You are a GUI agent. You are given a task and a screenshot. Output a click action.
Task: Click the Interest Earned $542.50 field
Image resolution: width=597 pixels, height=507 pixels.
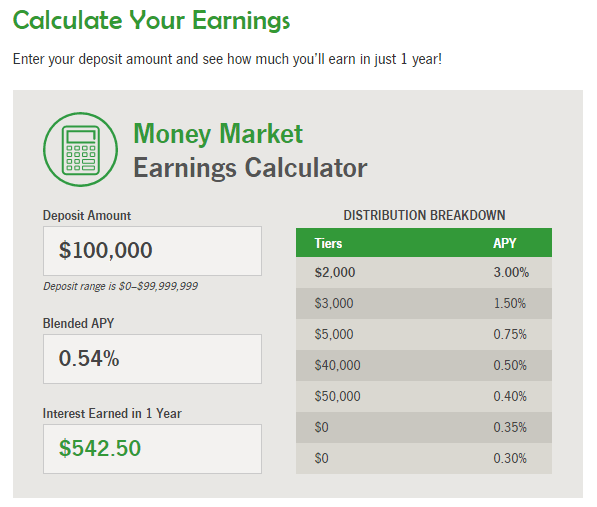click(152, 449)
